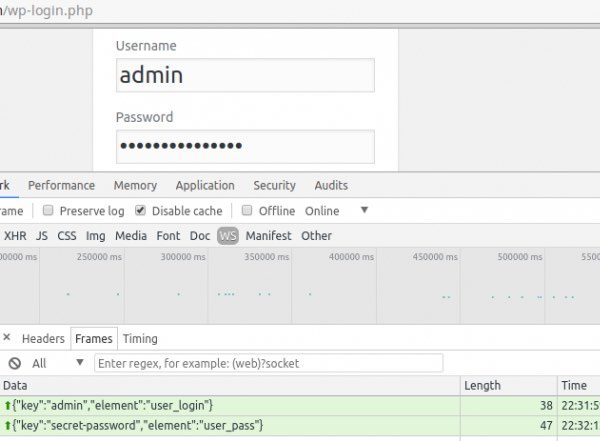The width and height of the screenshot is (600, 441).
Task: Click the Username input field
Action: 245,75
